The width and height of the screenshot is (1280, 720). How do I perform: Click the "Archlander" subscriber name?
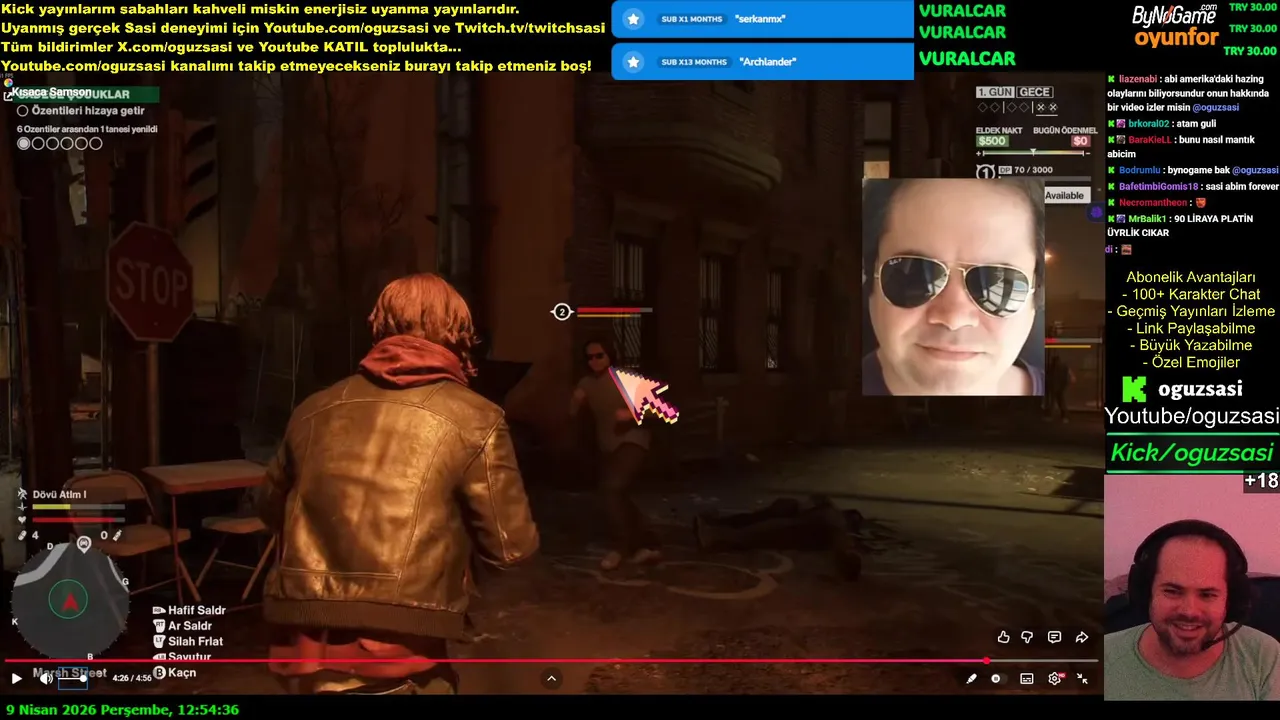pyautogui.click(x=767, y=62)
